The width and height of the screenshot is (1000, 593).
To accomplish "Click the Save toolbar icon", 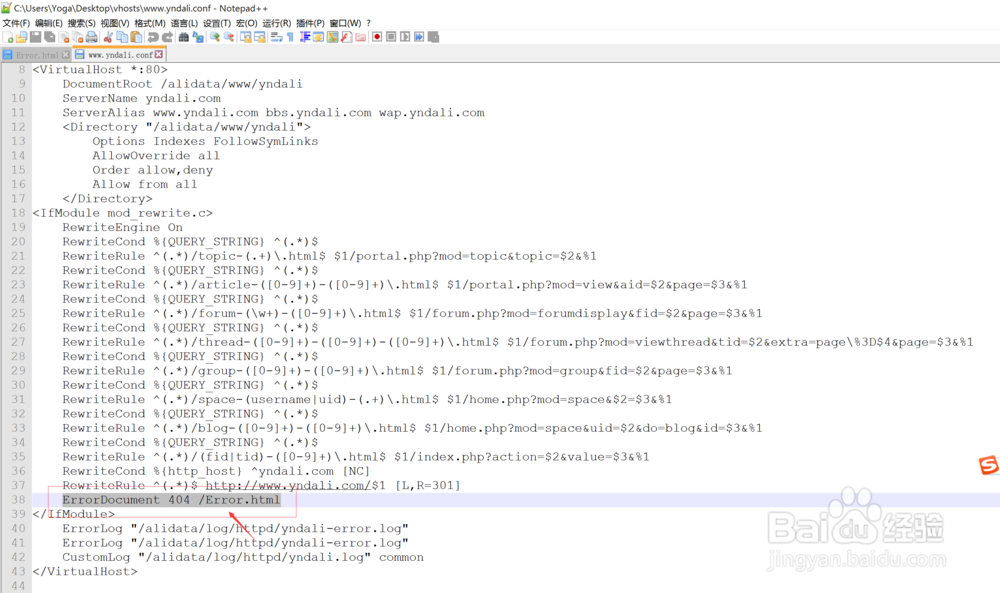I will coord(36,37).
